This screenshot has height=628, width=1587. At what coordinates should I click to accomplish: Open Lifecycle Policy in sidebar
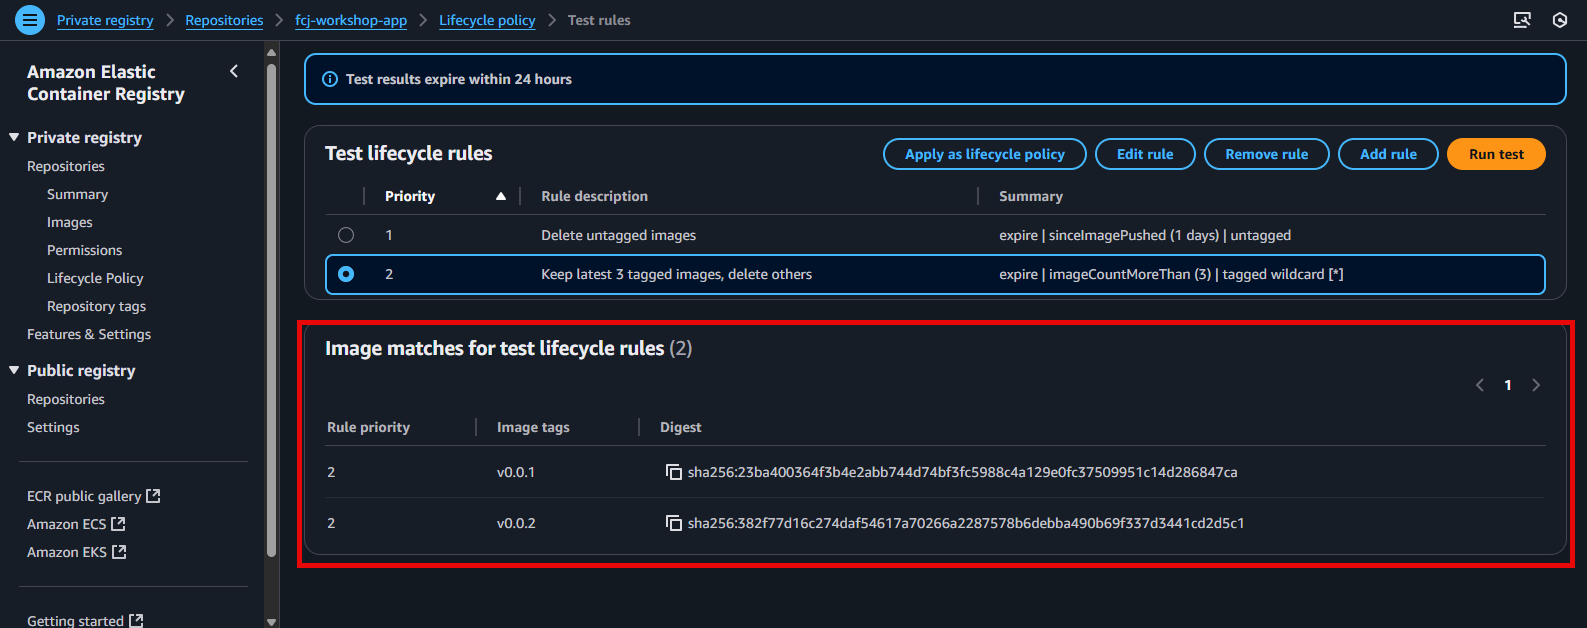[95, 278]
